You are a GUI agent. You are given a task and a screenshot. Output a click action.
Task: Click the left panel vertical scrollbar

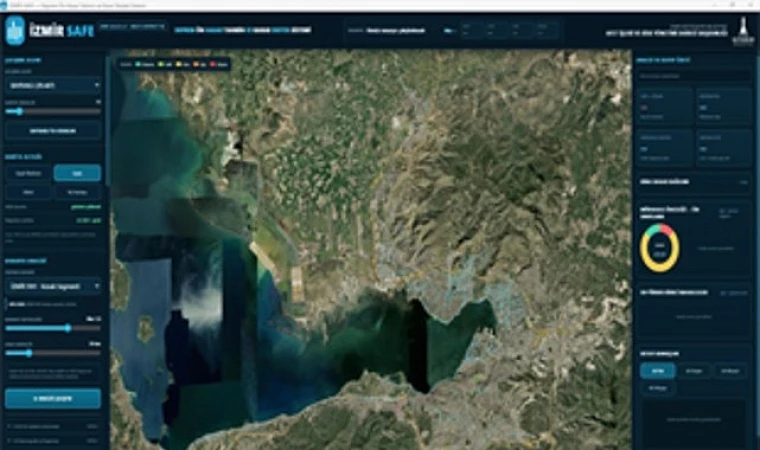(108, 121)
